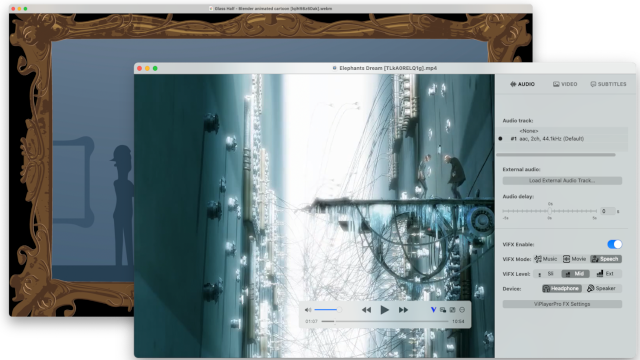Switch to the Subtitles tab

click(x=608, y=84)
